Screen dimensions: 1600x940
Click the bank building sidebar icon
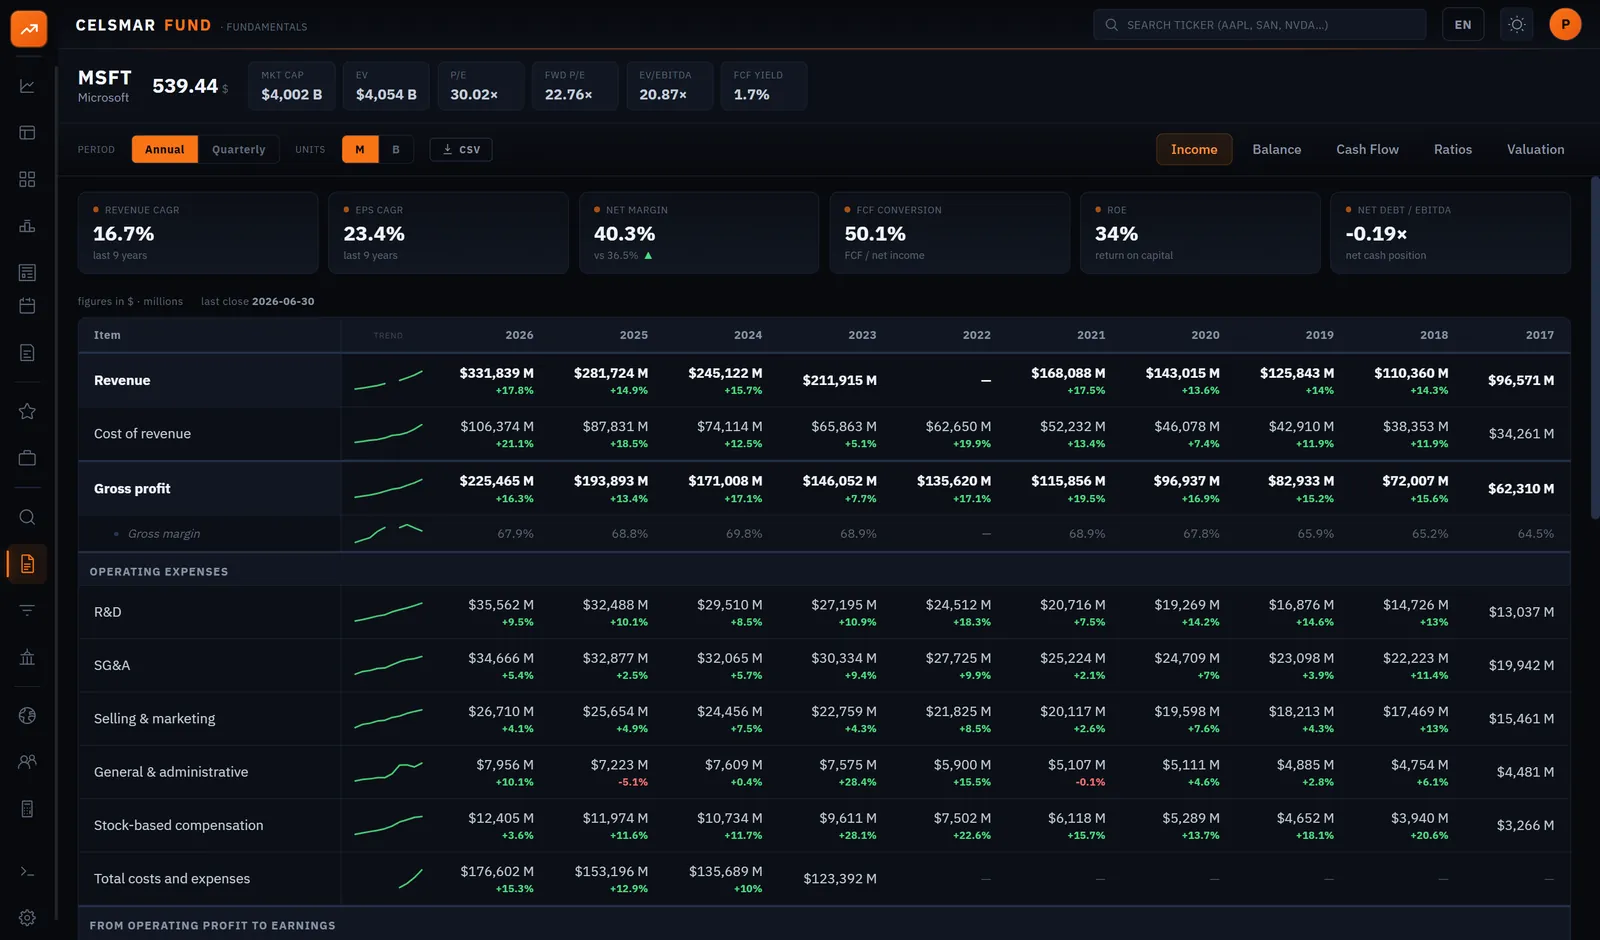pyautogui.click(x=27, y=657)
